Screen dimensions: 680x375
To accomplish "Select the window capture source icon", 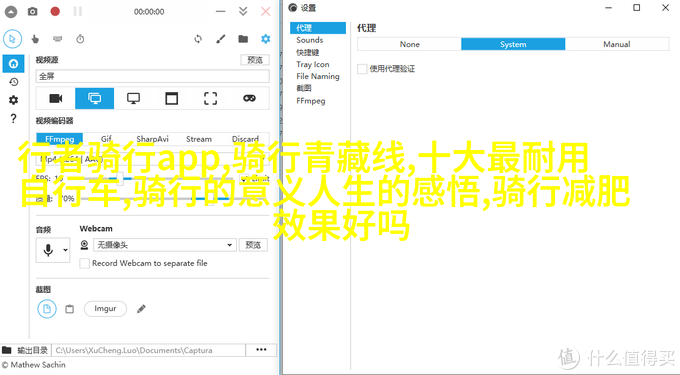I will tap(172, 98).
